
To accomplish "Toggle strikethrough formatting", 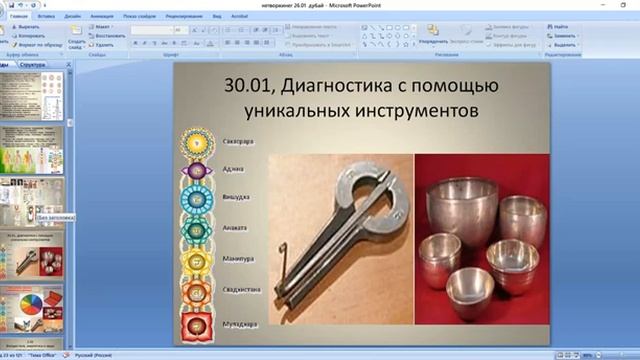I will [x=164, y=43].
